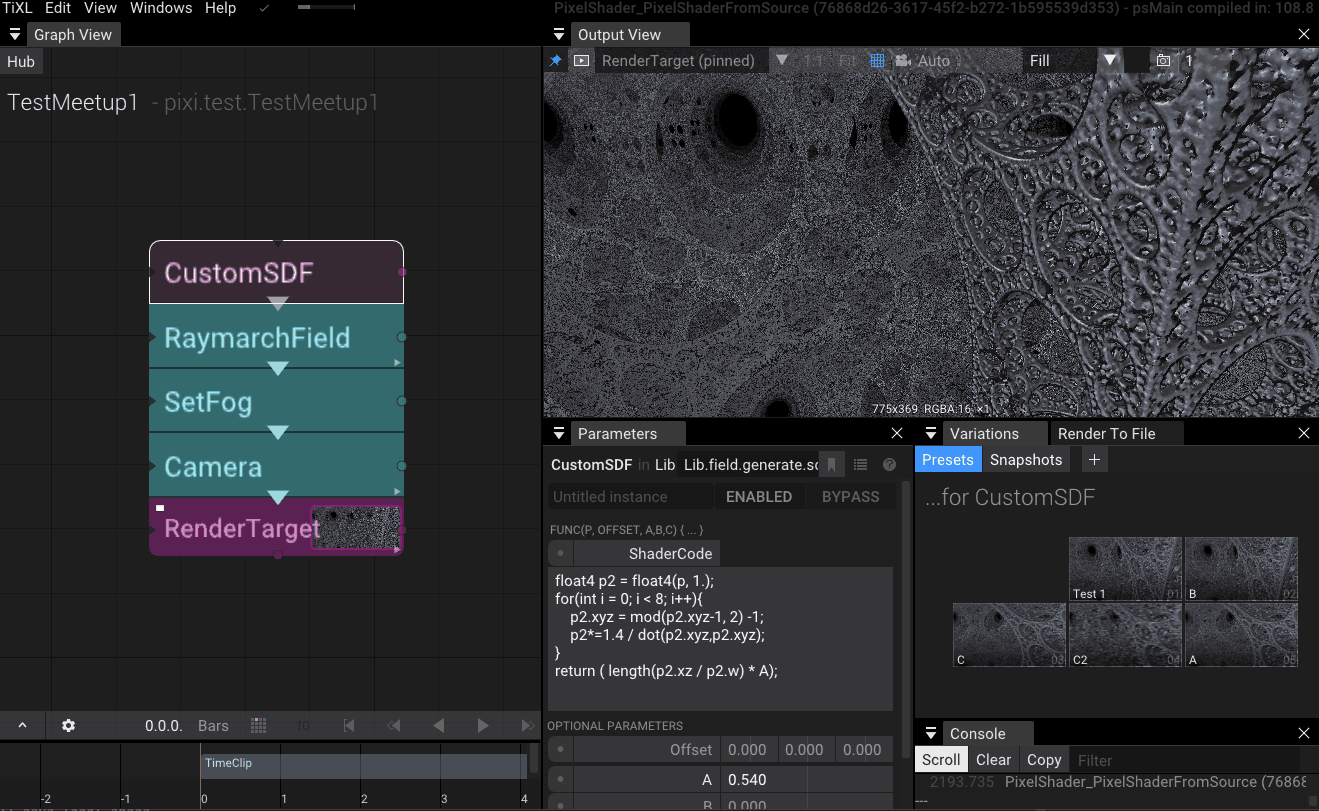
Task: Open the timeline settings gear icon
Action: (67, 725)
